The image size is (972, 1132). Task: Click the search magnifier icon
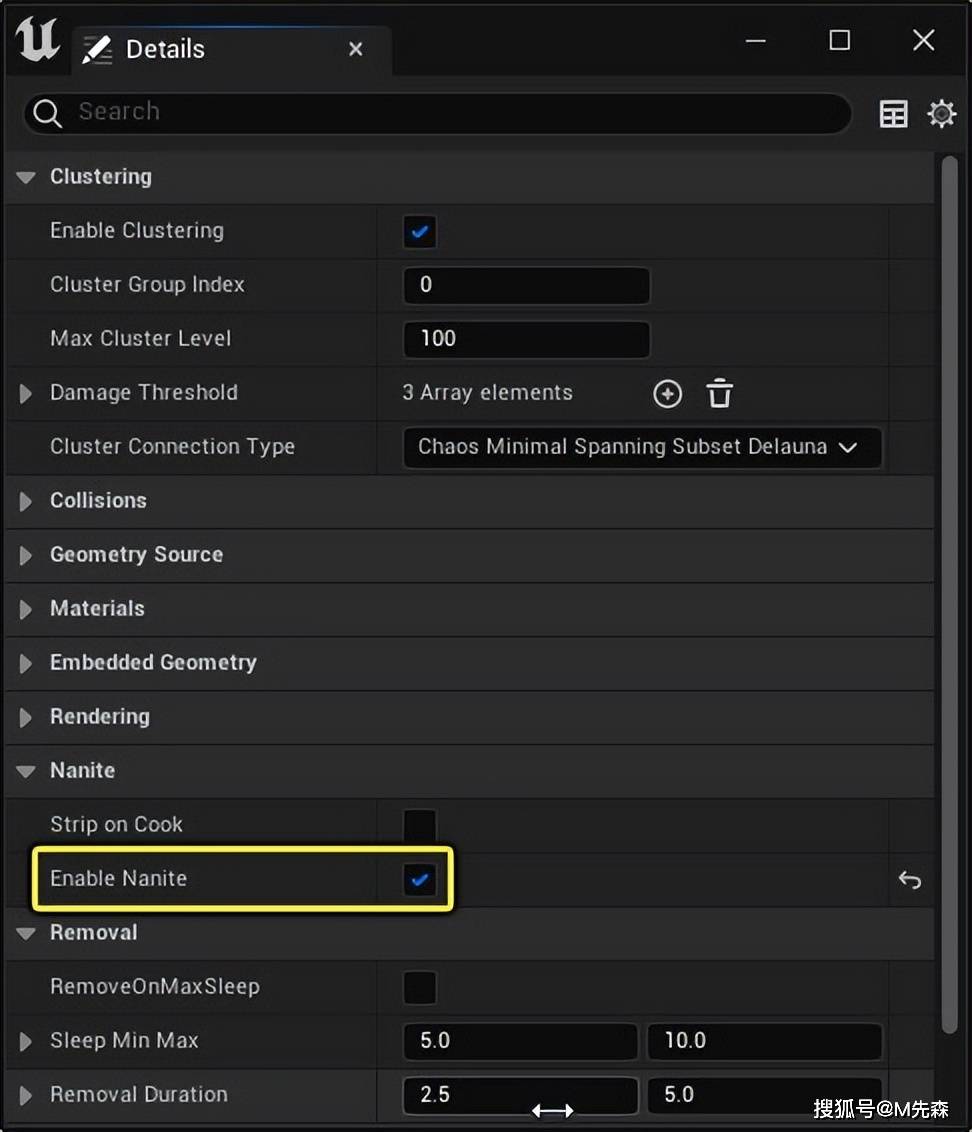click(48, 113)
